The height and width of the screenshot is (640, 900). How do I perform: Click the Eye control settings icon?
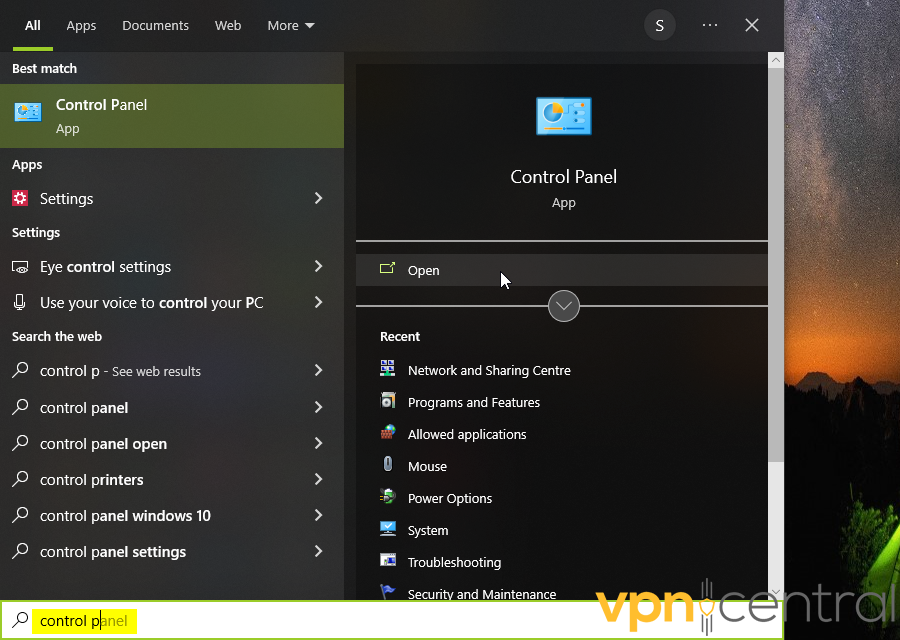coord(20,267)
